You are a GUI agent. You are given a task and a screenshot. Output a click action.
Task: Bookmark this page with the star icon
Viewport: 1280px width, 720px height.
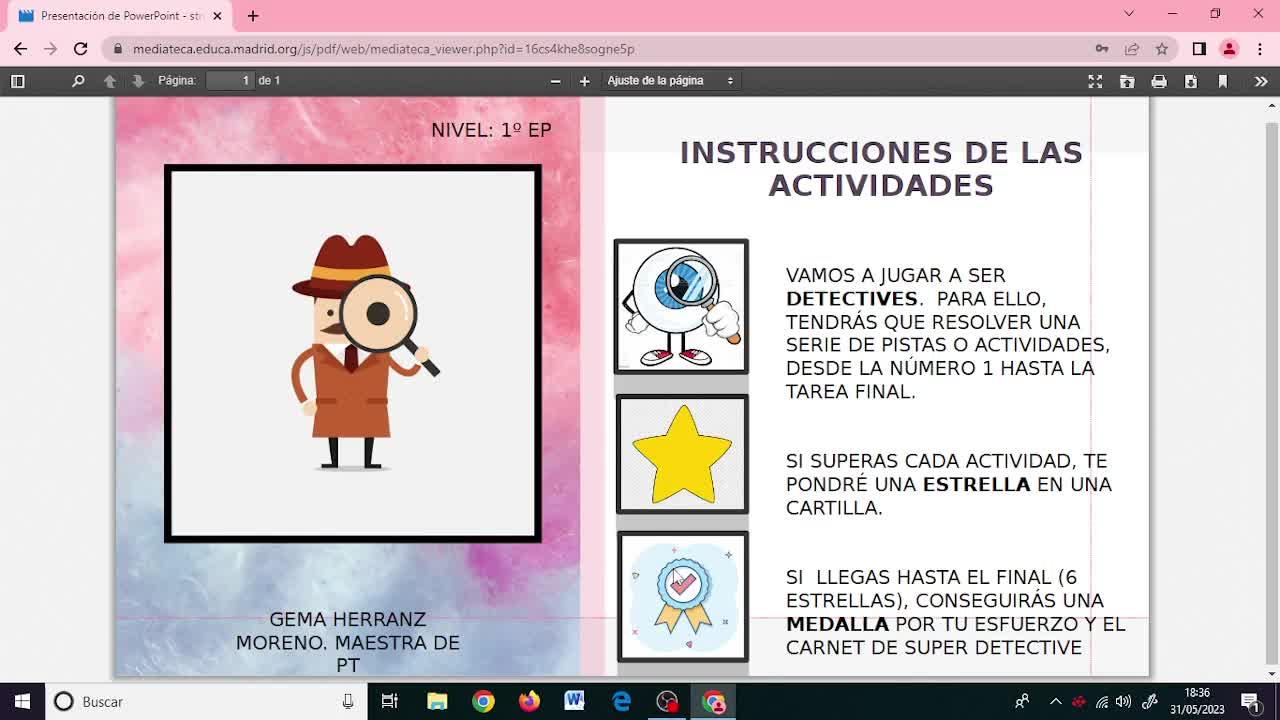(1162, 49)
